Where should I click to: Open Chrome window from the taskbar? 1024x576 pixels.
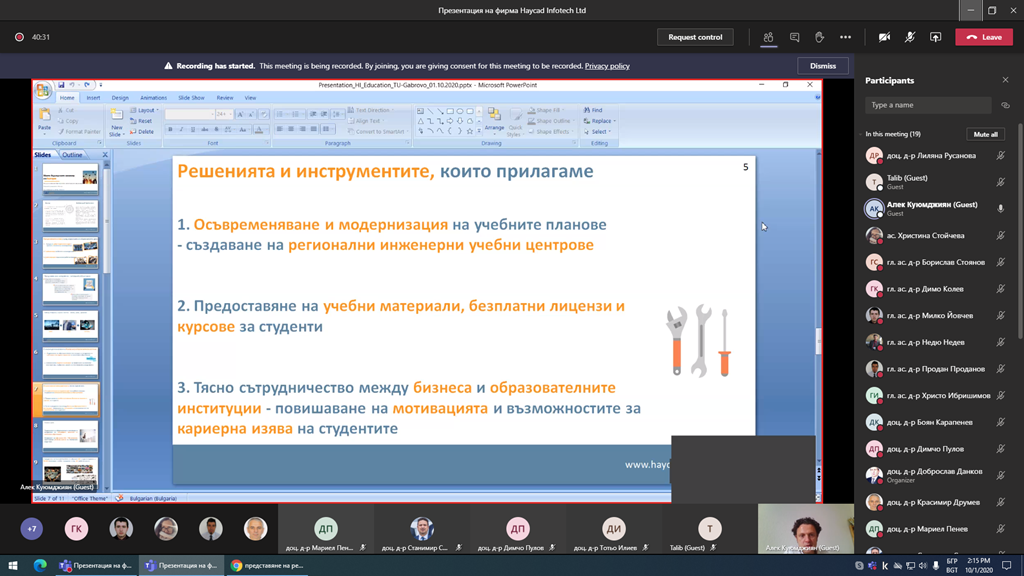pyautogui.click(x=267, y=565)
